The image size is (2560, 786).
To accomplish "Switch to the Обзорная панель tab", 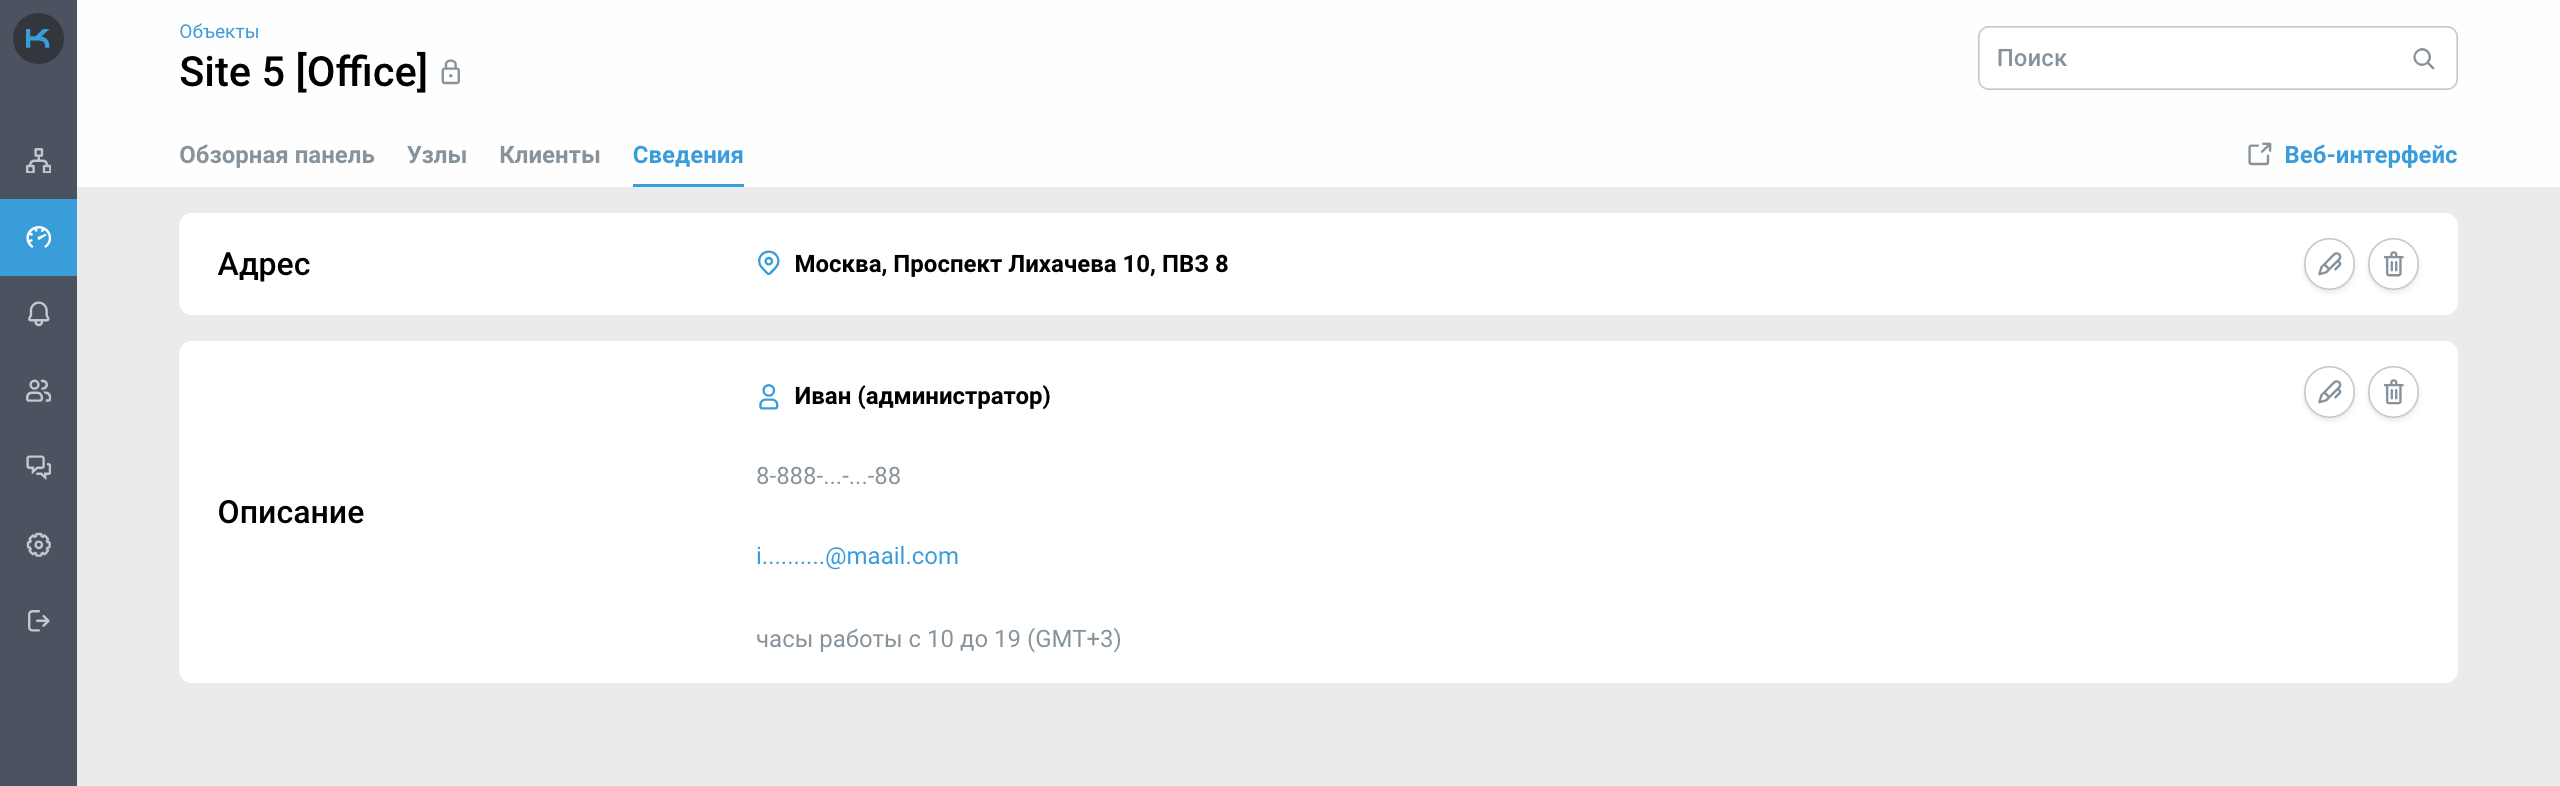I will click(x=276, y=155).
